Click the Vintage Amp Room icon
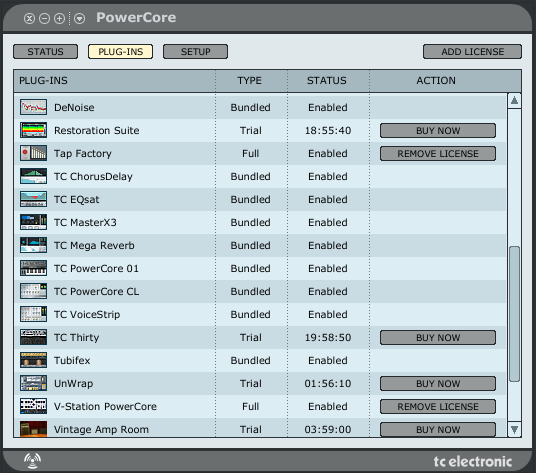This screenshot has height=473, width=536. click(x=33, y=429)
